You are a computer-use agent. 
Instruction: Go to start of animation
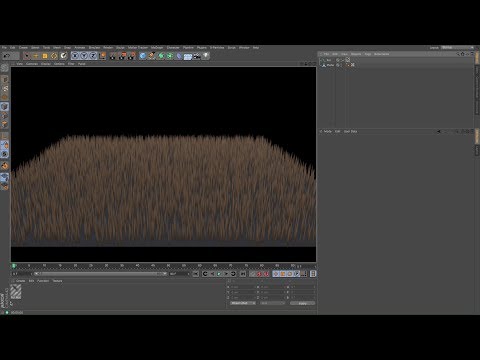196,274
